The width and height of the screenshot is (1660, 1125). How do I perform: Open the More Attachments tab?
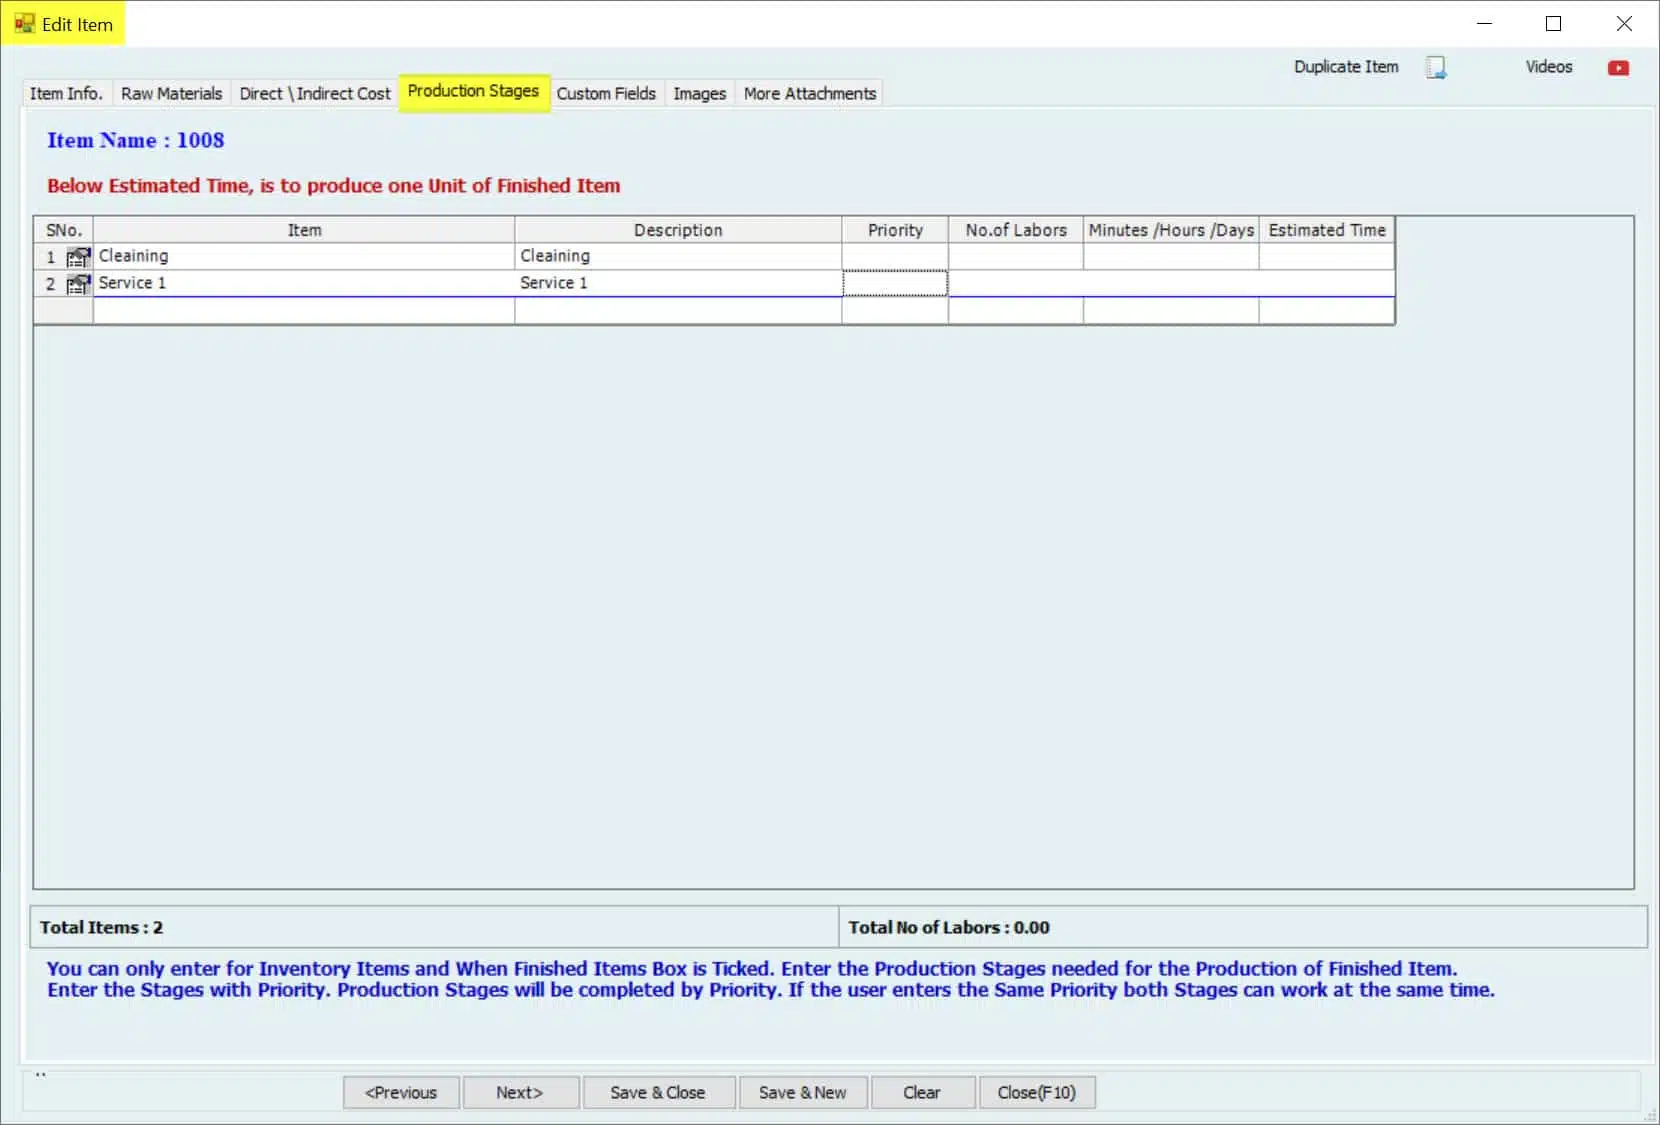click(x=809, y=93)
